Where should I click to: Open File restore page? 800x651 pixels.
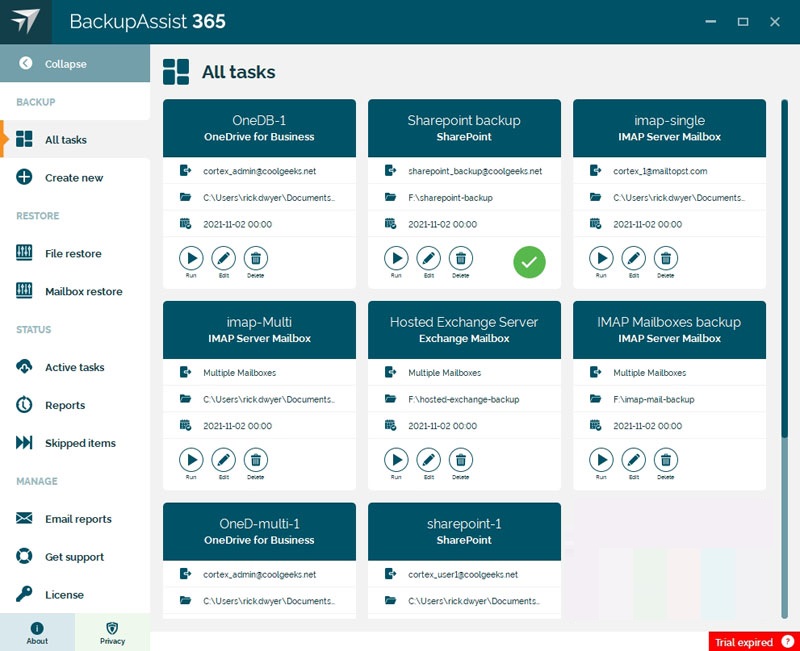coord(73,254)
